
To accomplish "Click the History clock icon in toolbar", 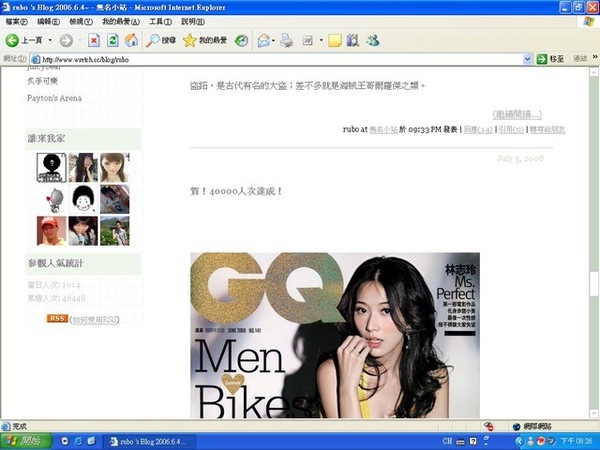I will 241,40.
